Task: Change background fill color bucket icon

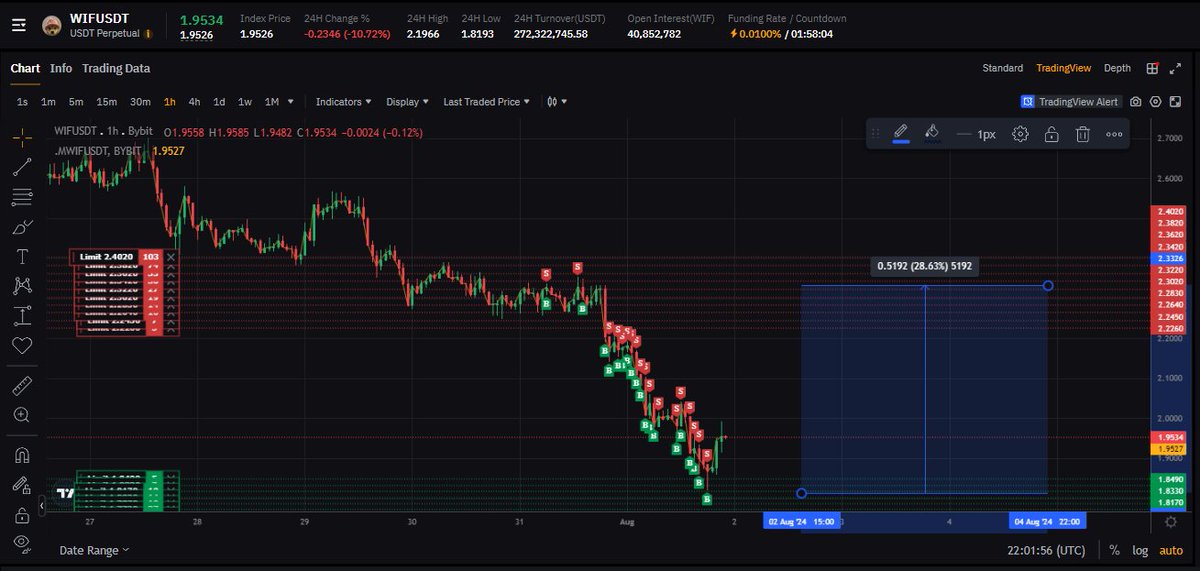Action: point(931,133)
